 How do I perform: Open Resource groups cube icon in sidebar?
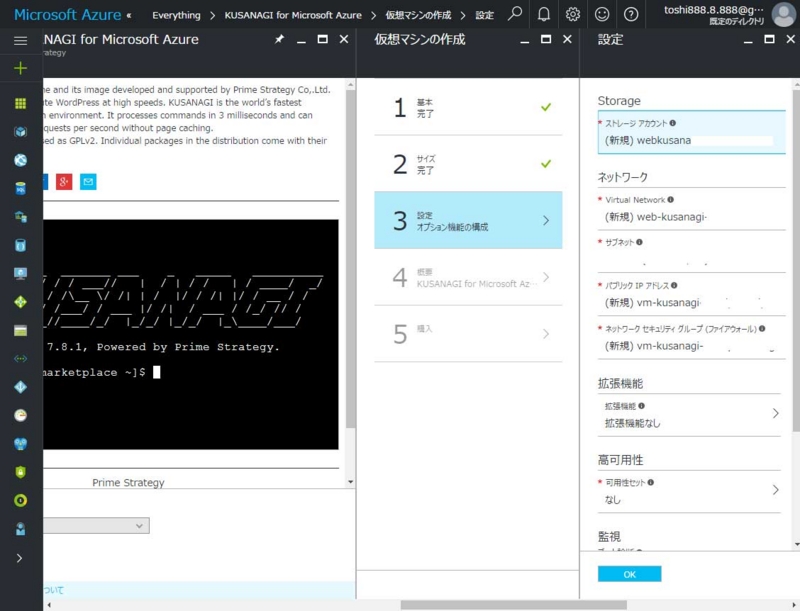click(x=20, y=132)
